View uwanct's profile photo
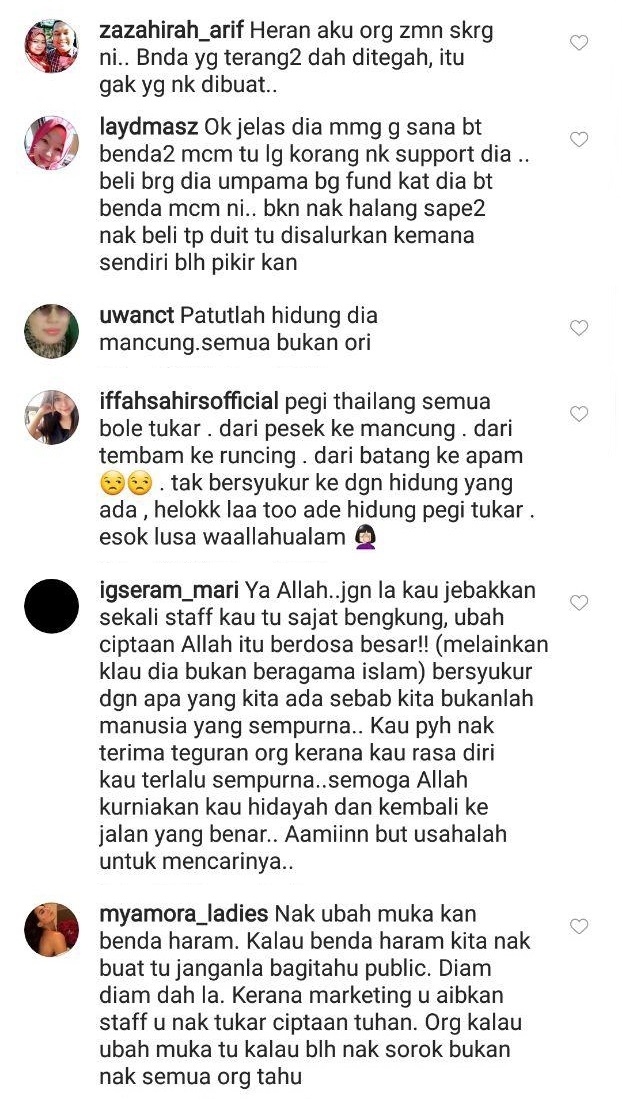Viewport: 622px width, 1099px height. [x=51, y=331]
